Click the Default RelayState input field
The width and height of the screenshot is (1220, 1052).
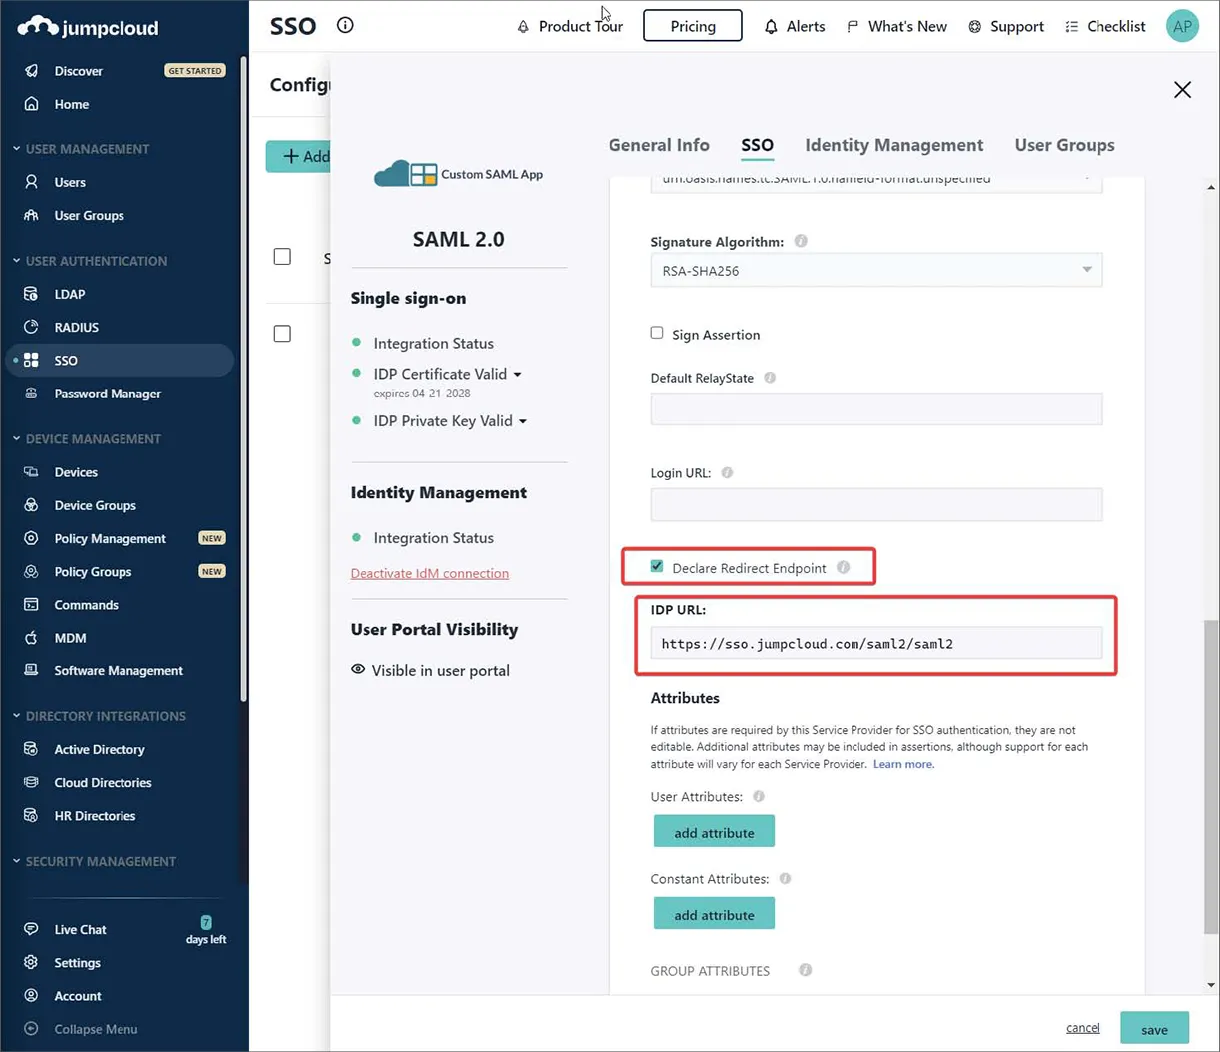click(x=876, y=408)
